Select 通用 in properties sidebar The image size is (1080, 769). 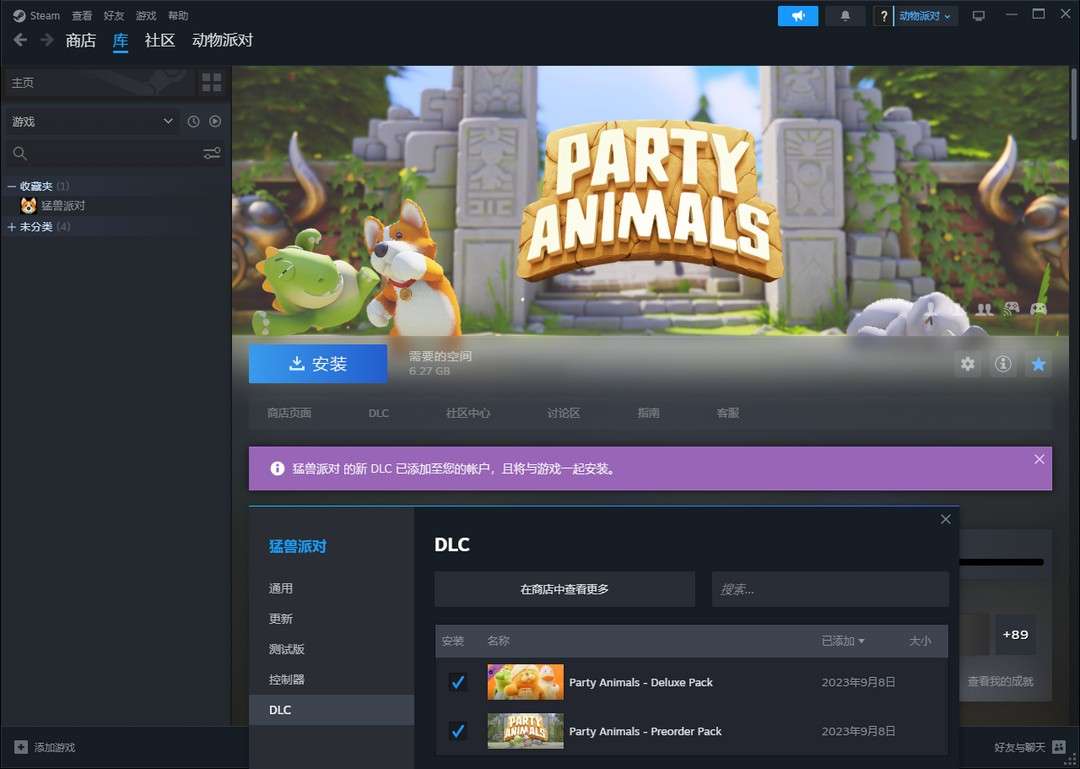tap(331, 588)
